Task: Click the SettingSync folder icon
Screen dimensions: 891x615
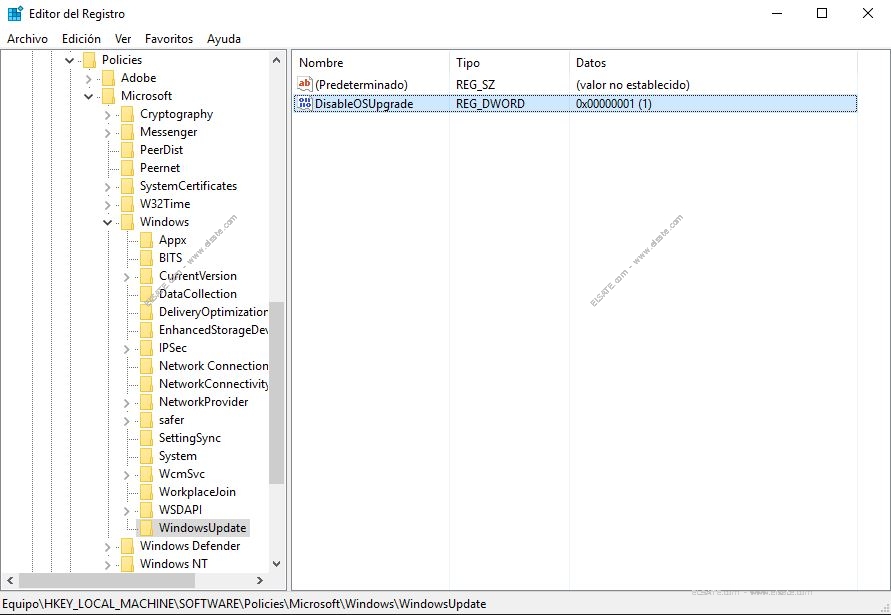Action: tap(146, 438)
